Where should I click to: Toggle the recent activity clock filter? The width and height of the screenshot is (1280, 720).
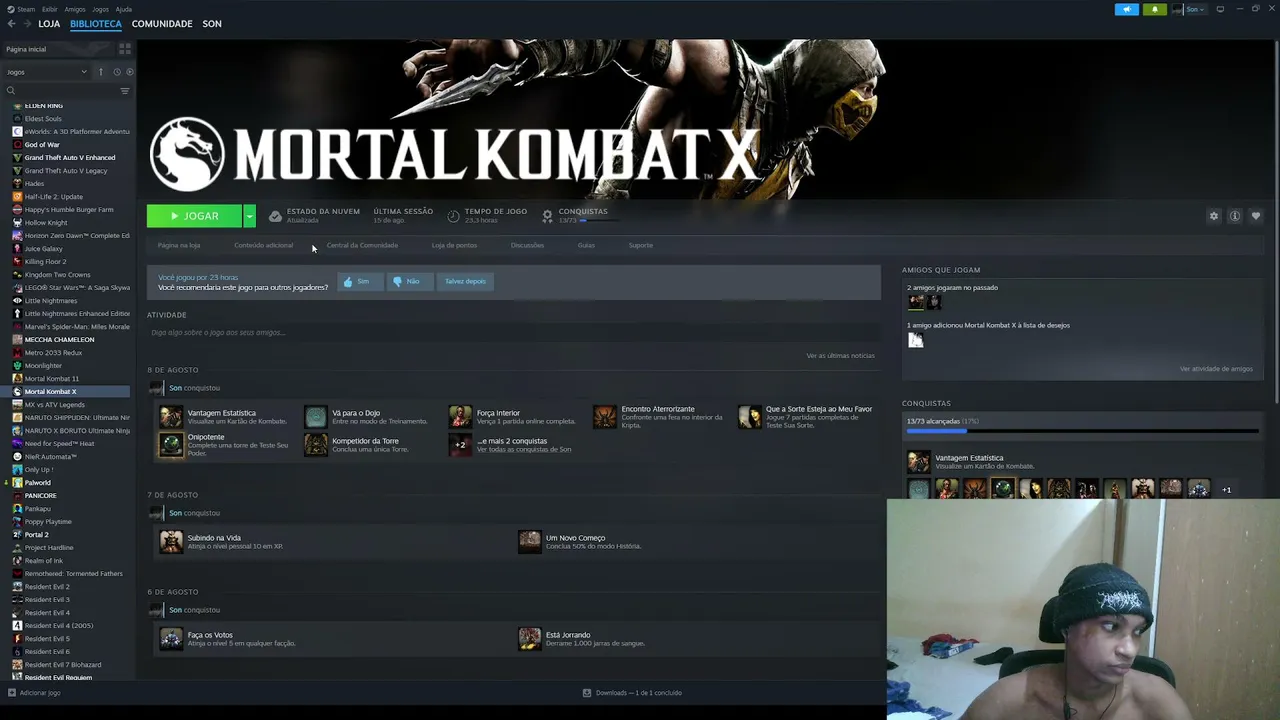(117, 72)
